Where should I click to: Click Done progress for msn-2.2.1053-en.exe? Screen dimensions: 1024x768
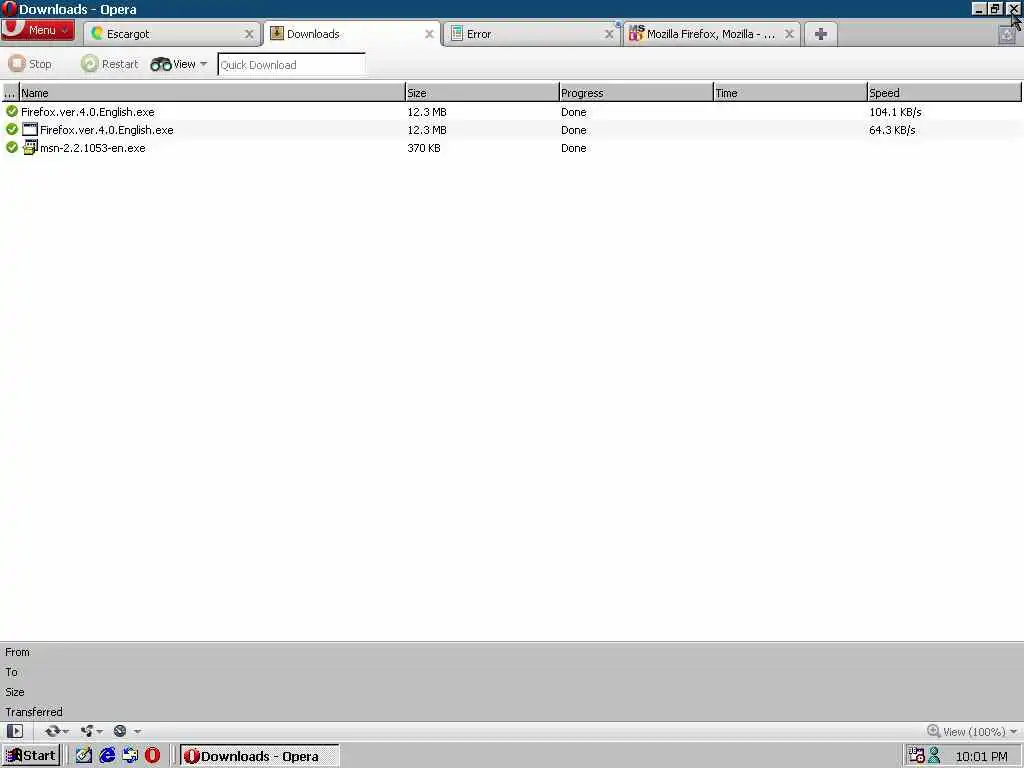click(x=573, y=148)
